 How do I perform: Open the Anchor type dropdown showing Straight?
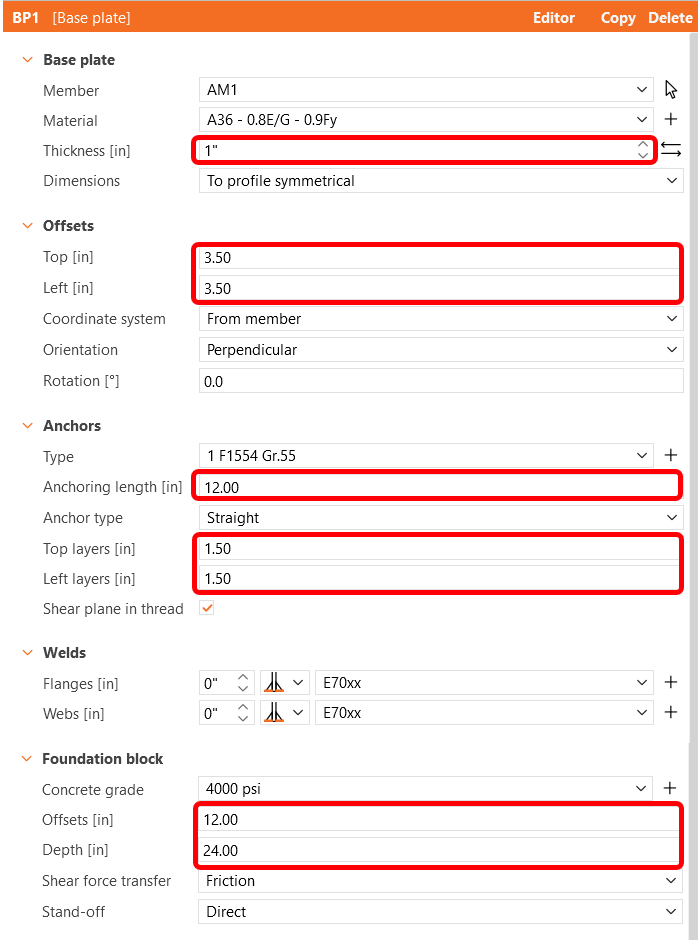pos(440,517)
